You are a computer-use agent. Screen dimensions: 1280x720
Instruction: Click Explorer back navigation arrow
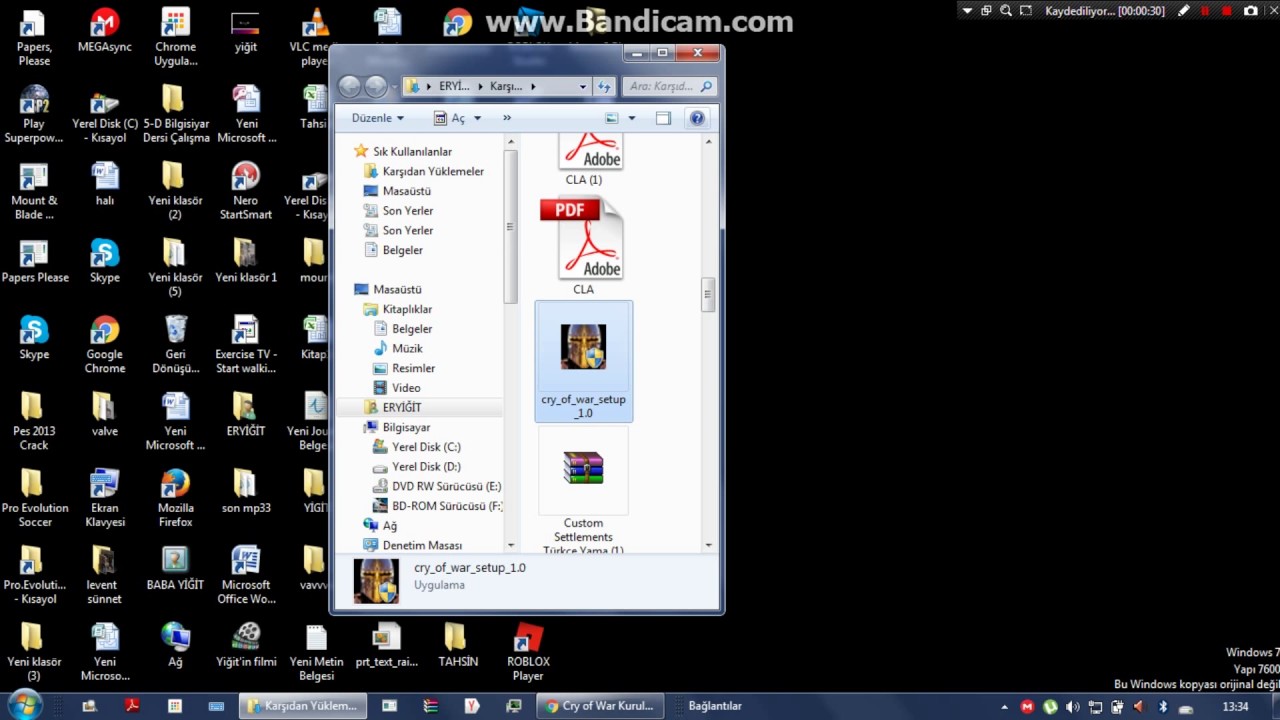[349, 86]
